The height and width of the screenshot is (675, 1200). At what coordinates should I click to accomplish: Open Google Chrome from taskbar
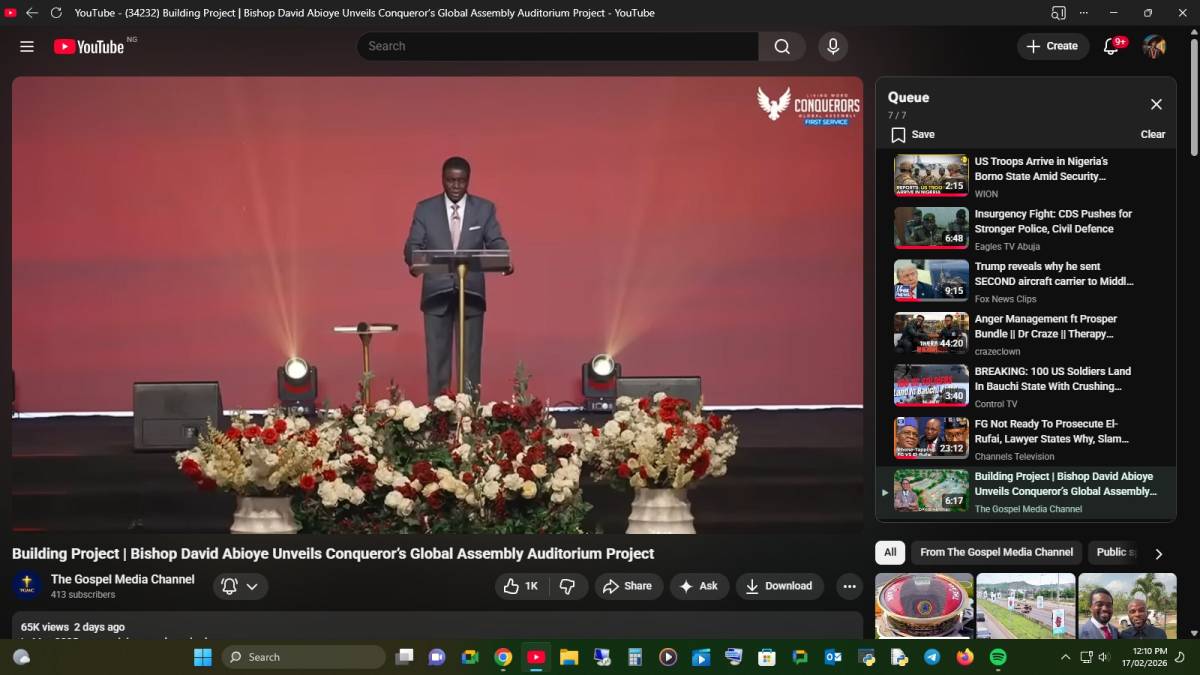click(503, 657)
